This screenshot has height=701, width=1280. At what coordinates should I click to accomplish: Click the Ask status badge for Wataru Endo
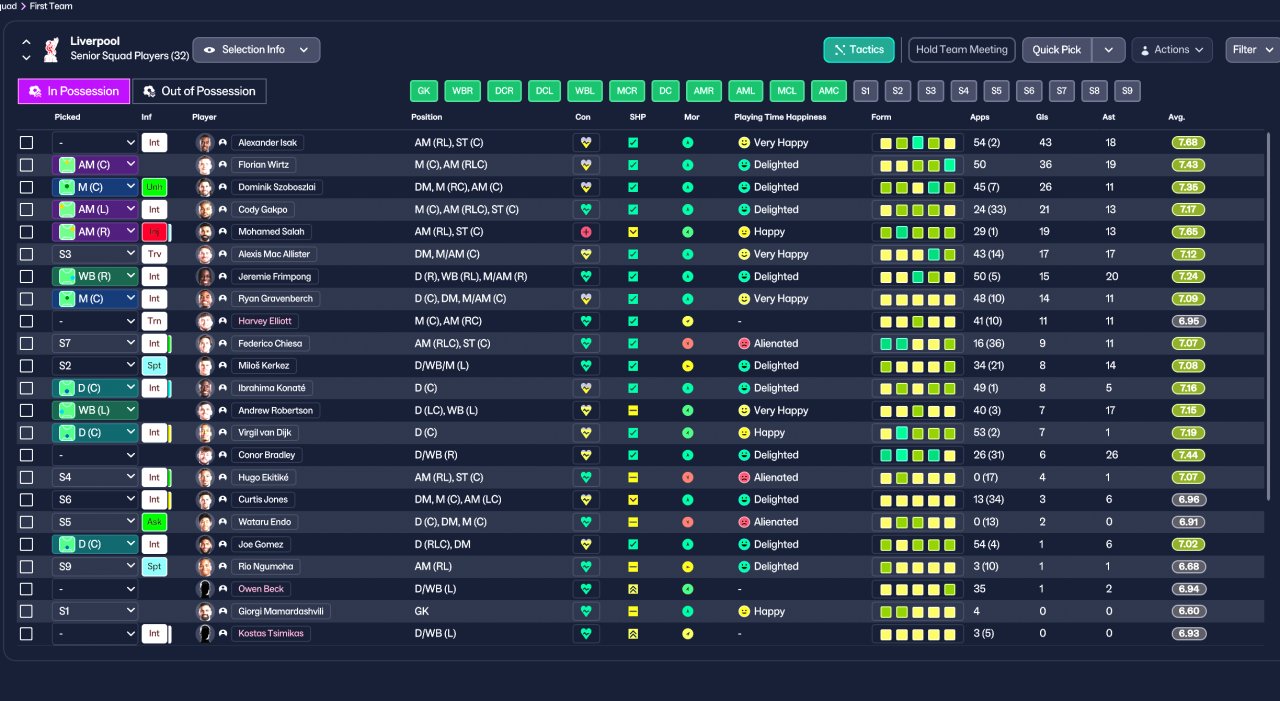coord(154,522)
